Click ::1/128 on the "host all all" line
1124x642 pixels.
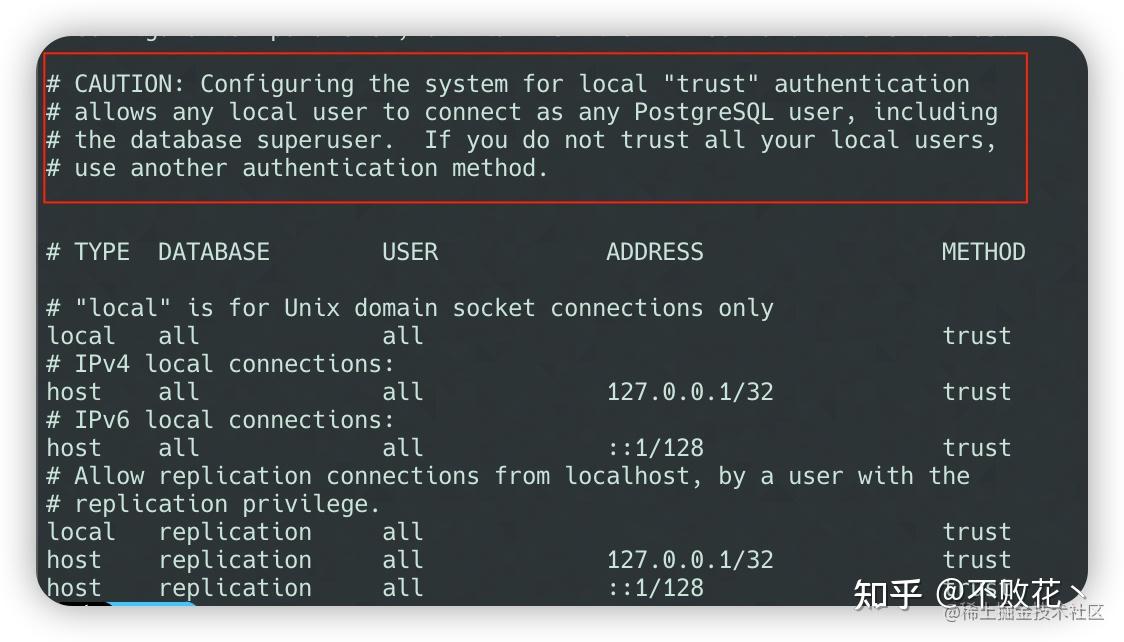click(655, 448)
